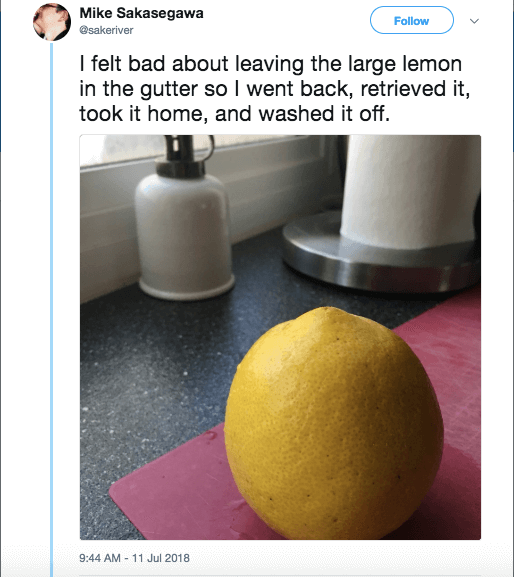The width and height of the screenshot is (514, 577).
Task: Open the tweet timestamp 9:44 AM permalink
Action: point(100,558)
